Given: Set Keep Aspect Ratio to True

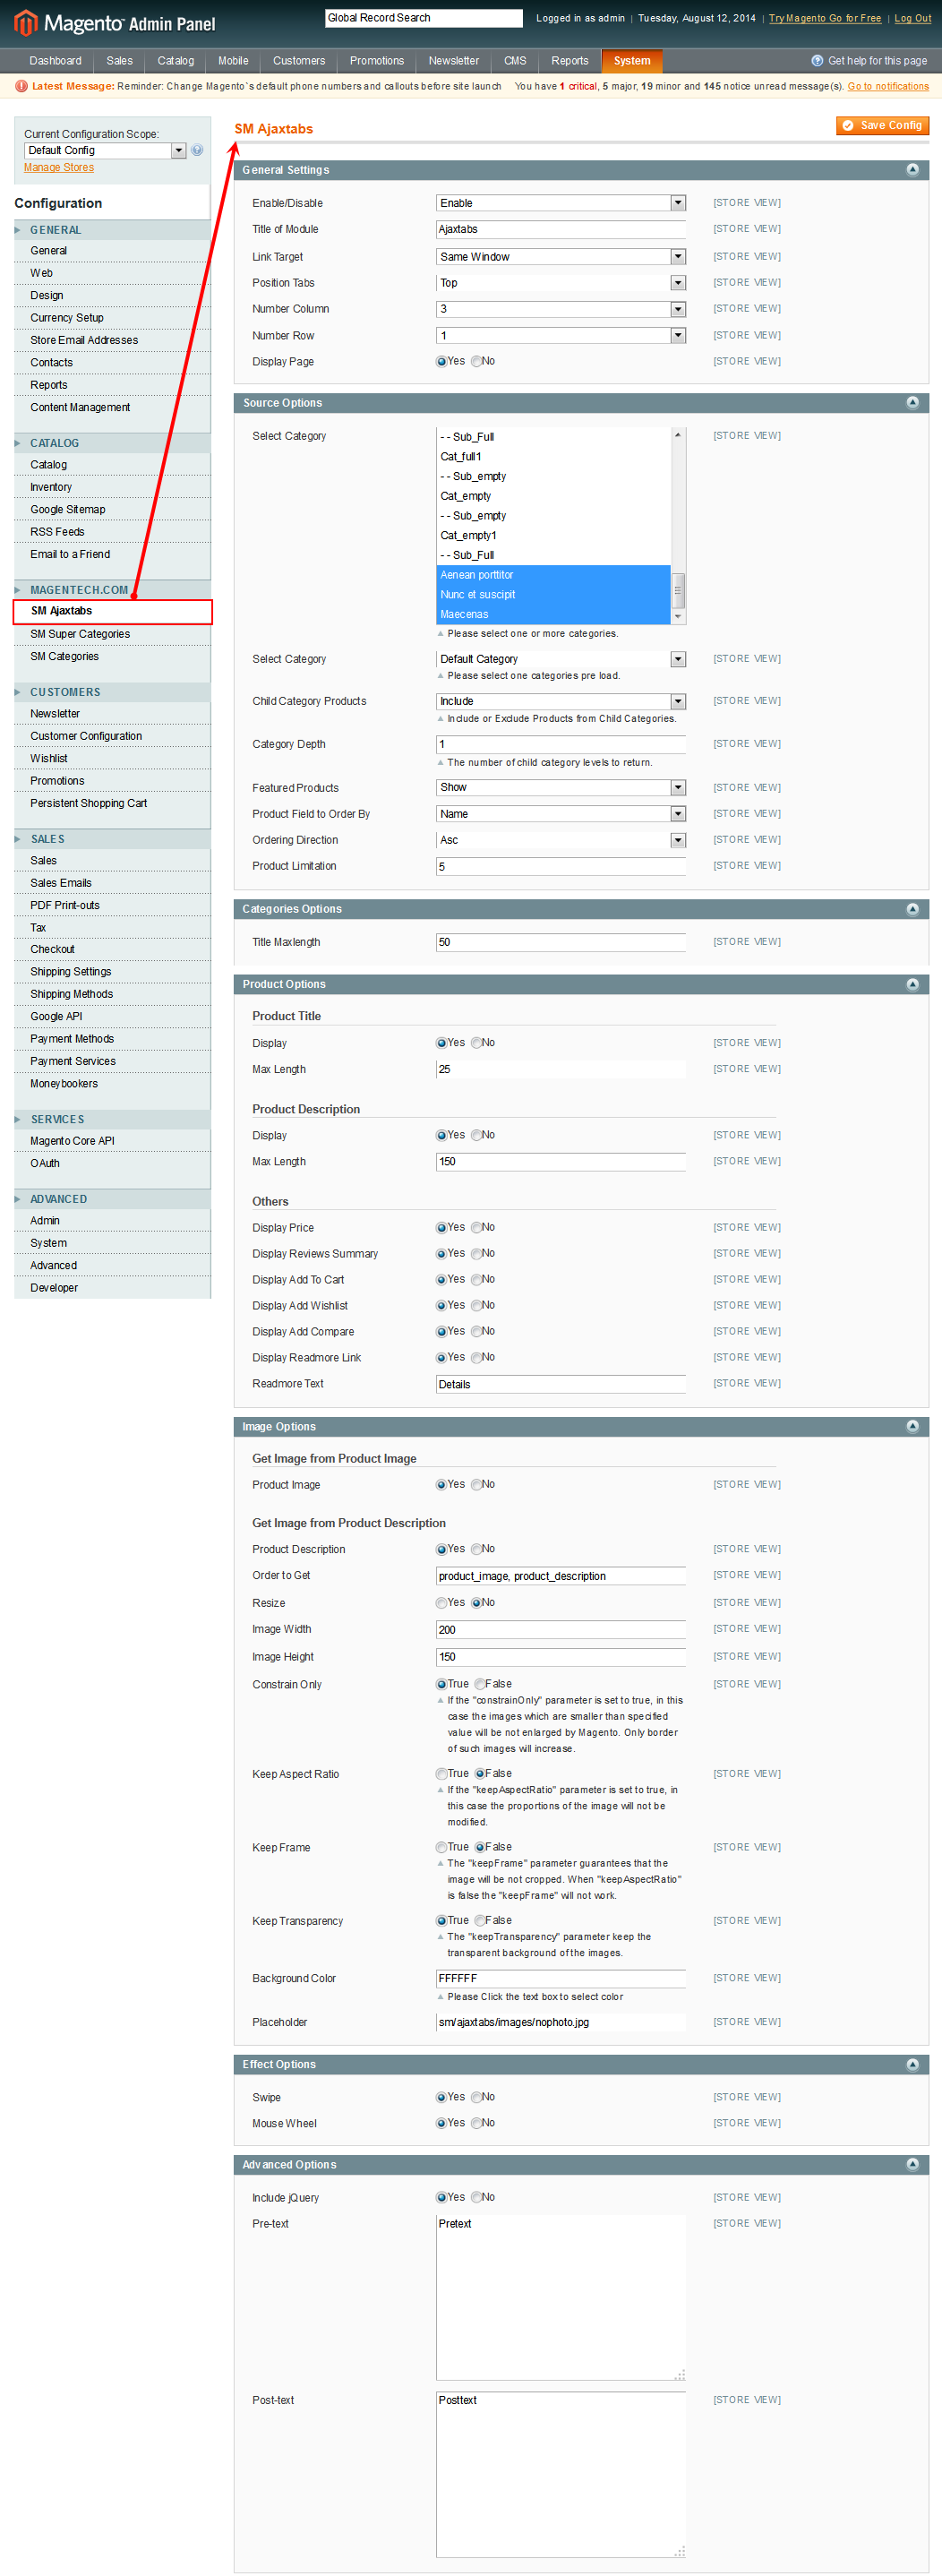Looking at the screenshot, I should pyautogui.click(x=441, y=1774).
